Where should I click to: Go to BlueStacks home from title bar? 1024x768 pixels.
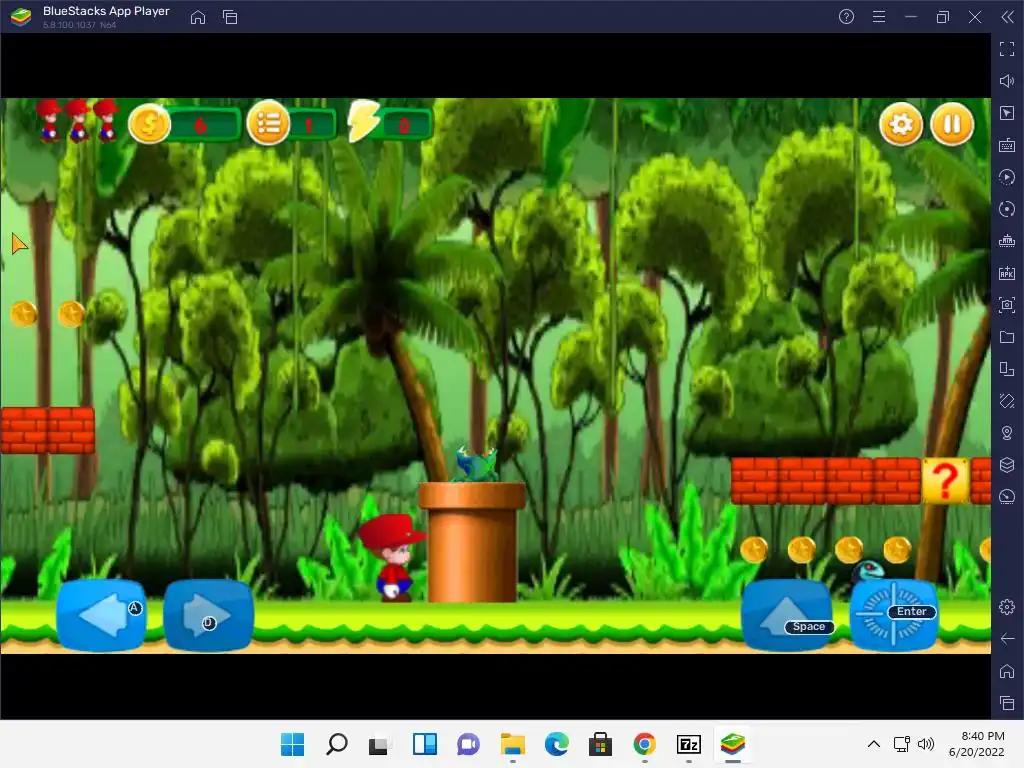[198, 17]
